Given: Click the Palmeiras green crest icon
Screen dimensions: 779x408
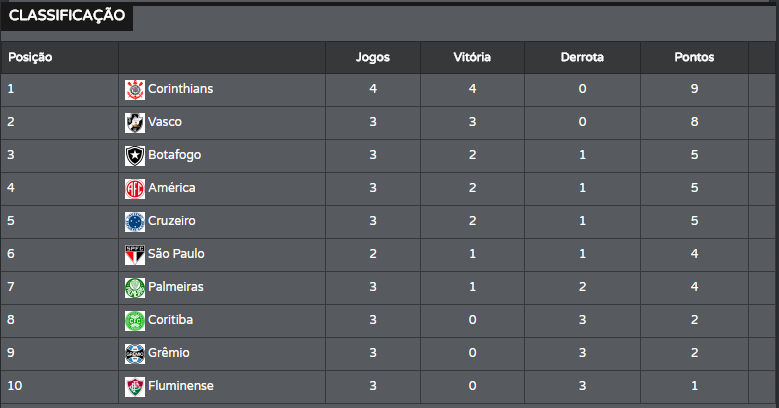Looking at the screenshot, I should [134, 288].
